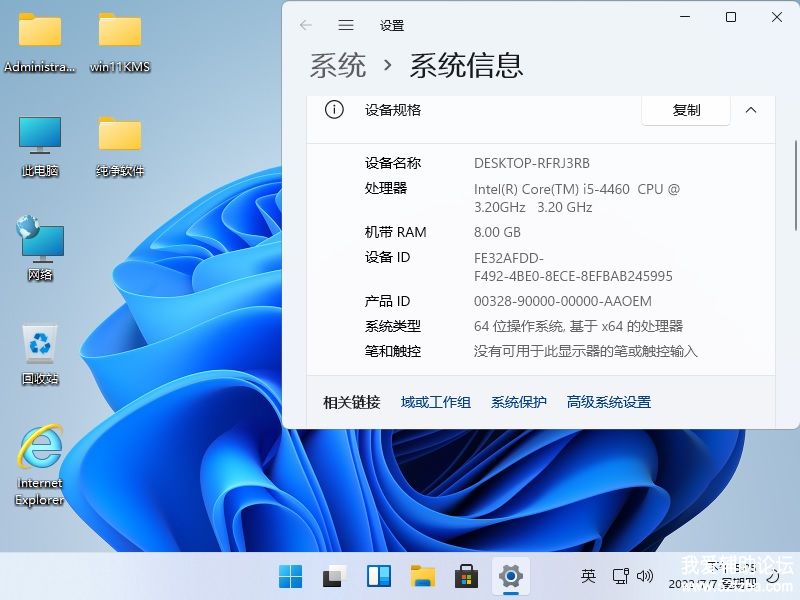The image size is (800, 600).
Task: Select the 机带 RAM label
Action: (x=395, y=232)
